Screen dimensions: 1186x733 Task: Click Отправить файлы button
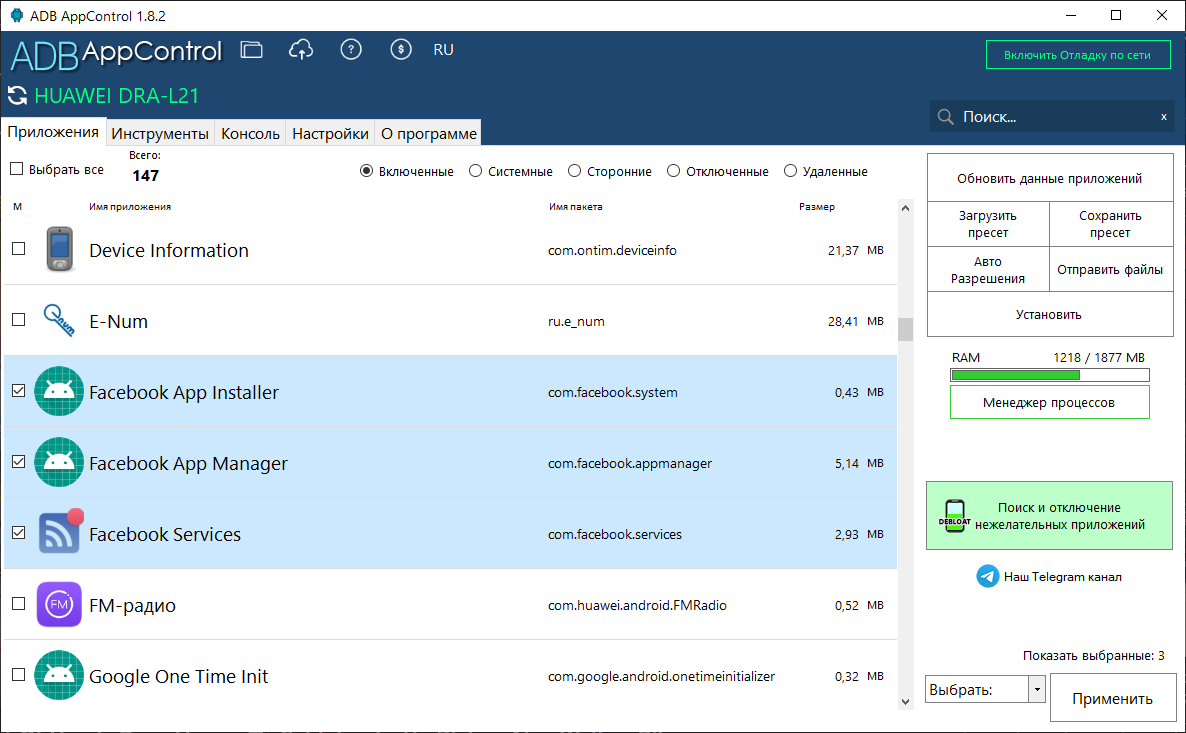click(x=1110, y=270)
